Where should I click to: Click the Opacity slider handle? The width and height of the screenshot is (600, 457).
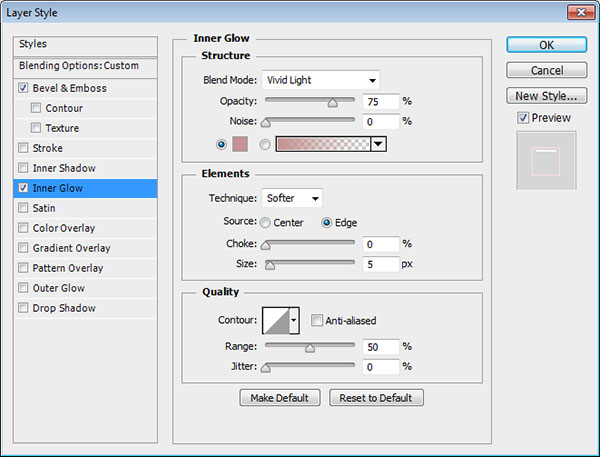pyautogui.click(x=334, y=102)
